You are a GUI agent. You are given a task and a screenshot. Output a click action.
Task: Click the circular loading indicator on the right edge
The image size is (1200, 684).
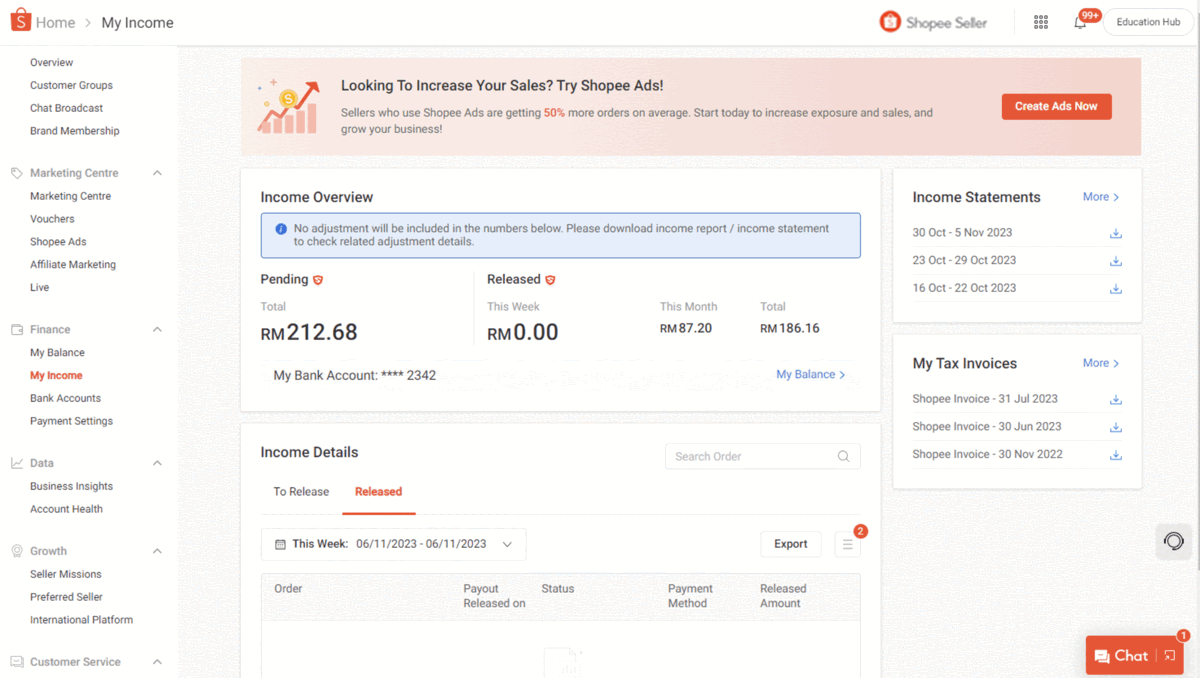click(1173, 541)
